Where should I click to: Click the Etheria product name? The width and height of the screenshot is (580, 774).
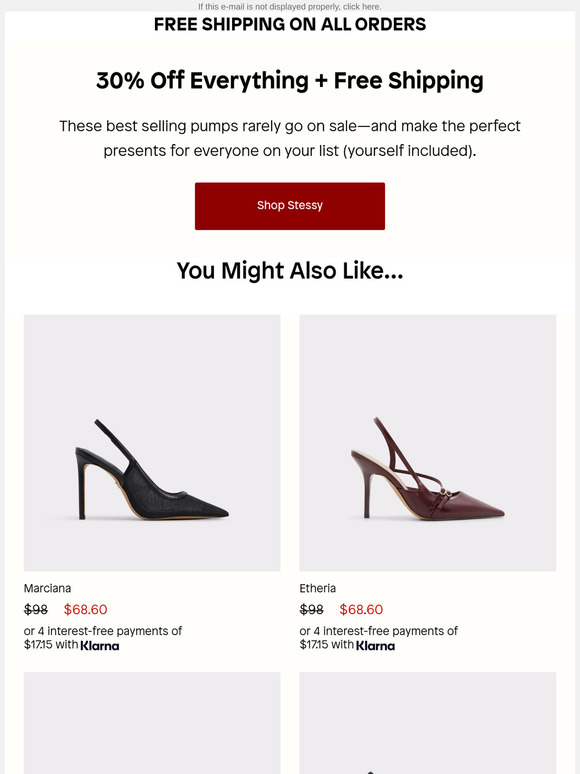[x=317, y=588]
